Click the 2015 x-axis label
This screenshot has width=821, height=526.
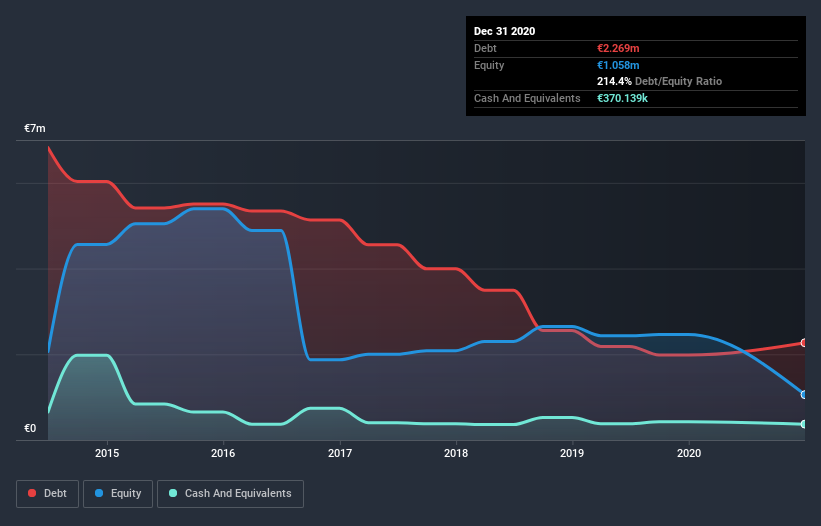click(107, 453)
